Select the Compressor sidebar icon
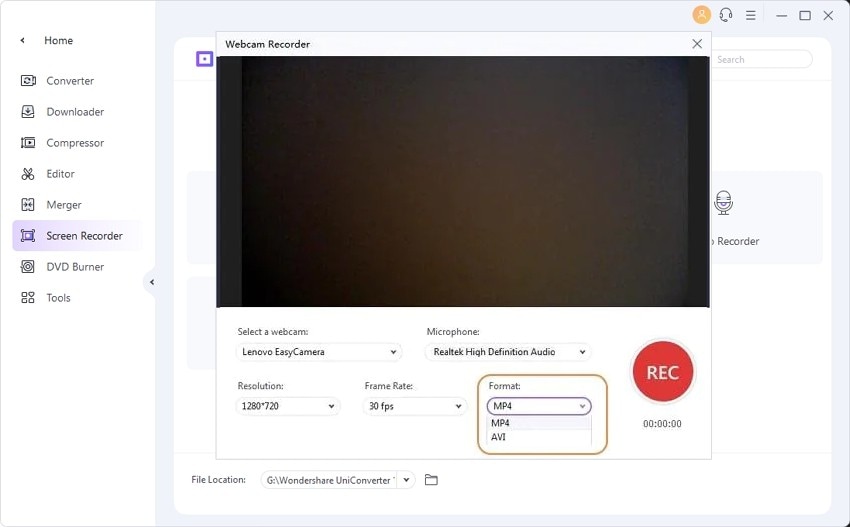The width and height of the screenshot is (850, 527). (x=28, y=143)
